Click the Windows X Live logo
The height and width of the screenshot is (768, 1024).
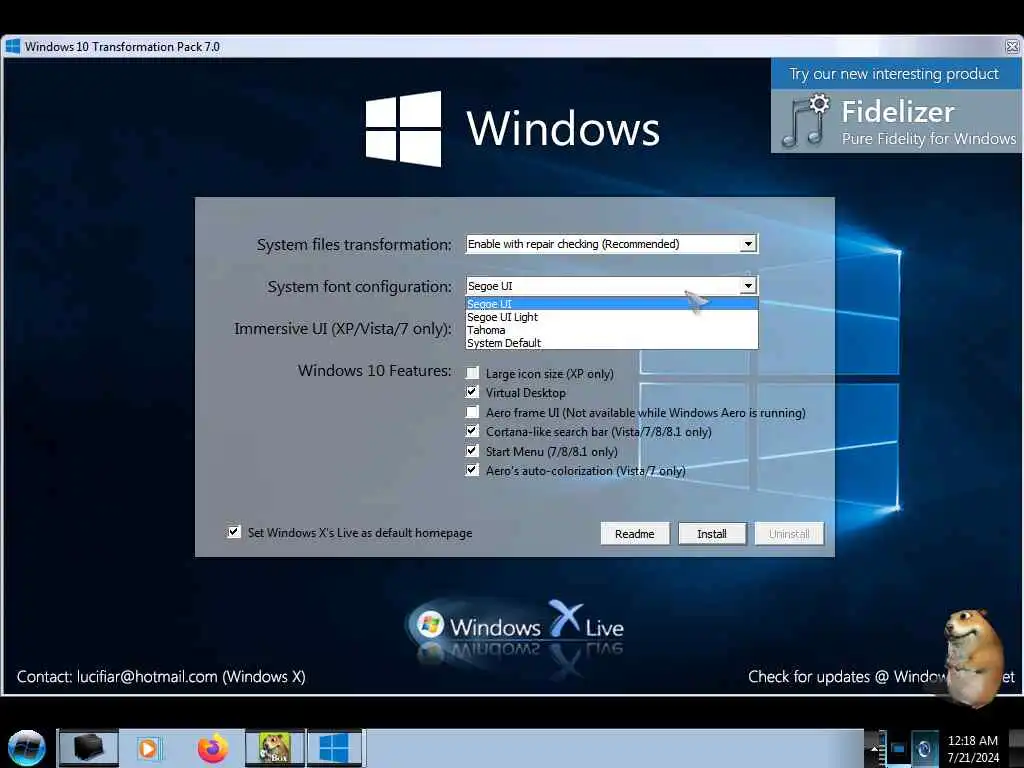point(516,627)
